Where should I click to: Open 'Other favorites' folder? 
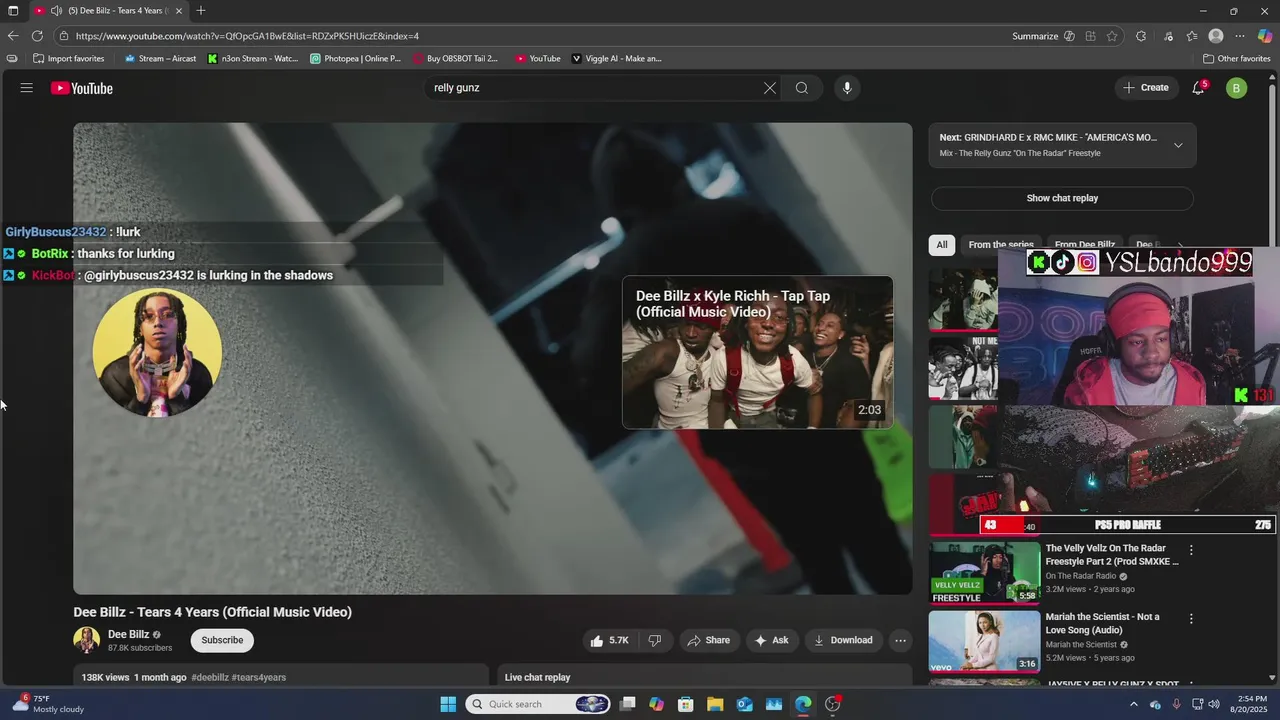pos(1236,58)
